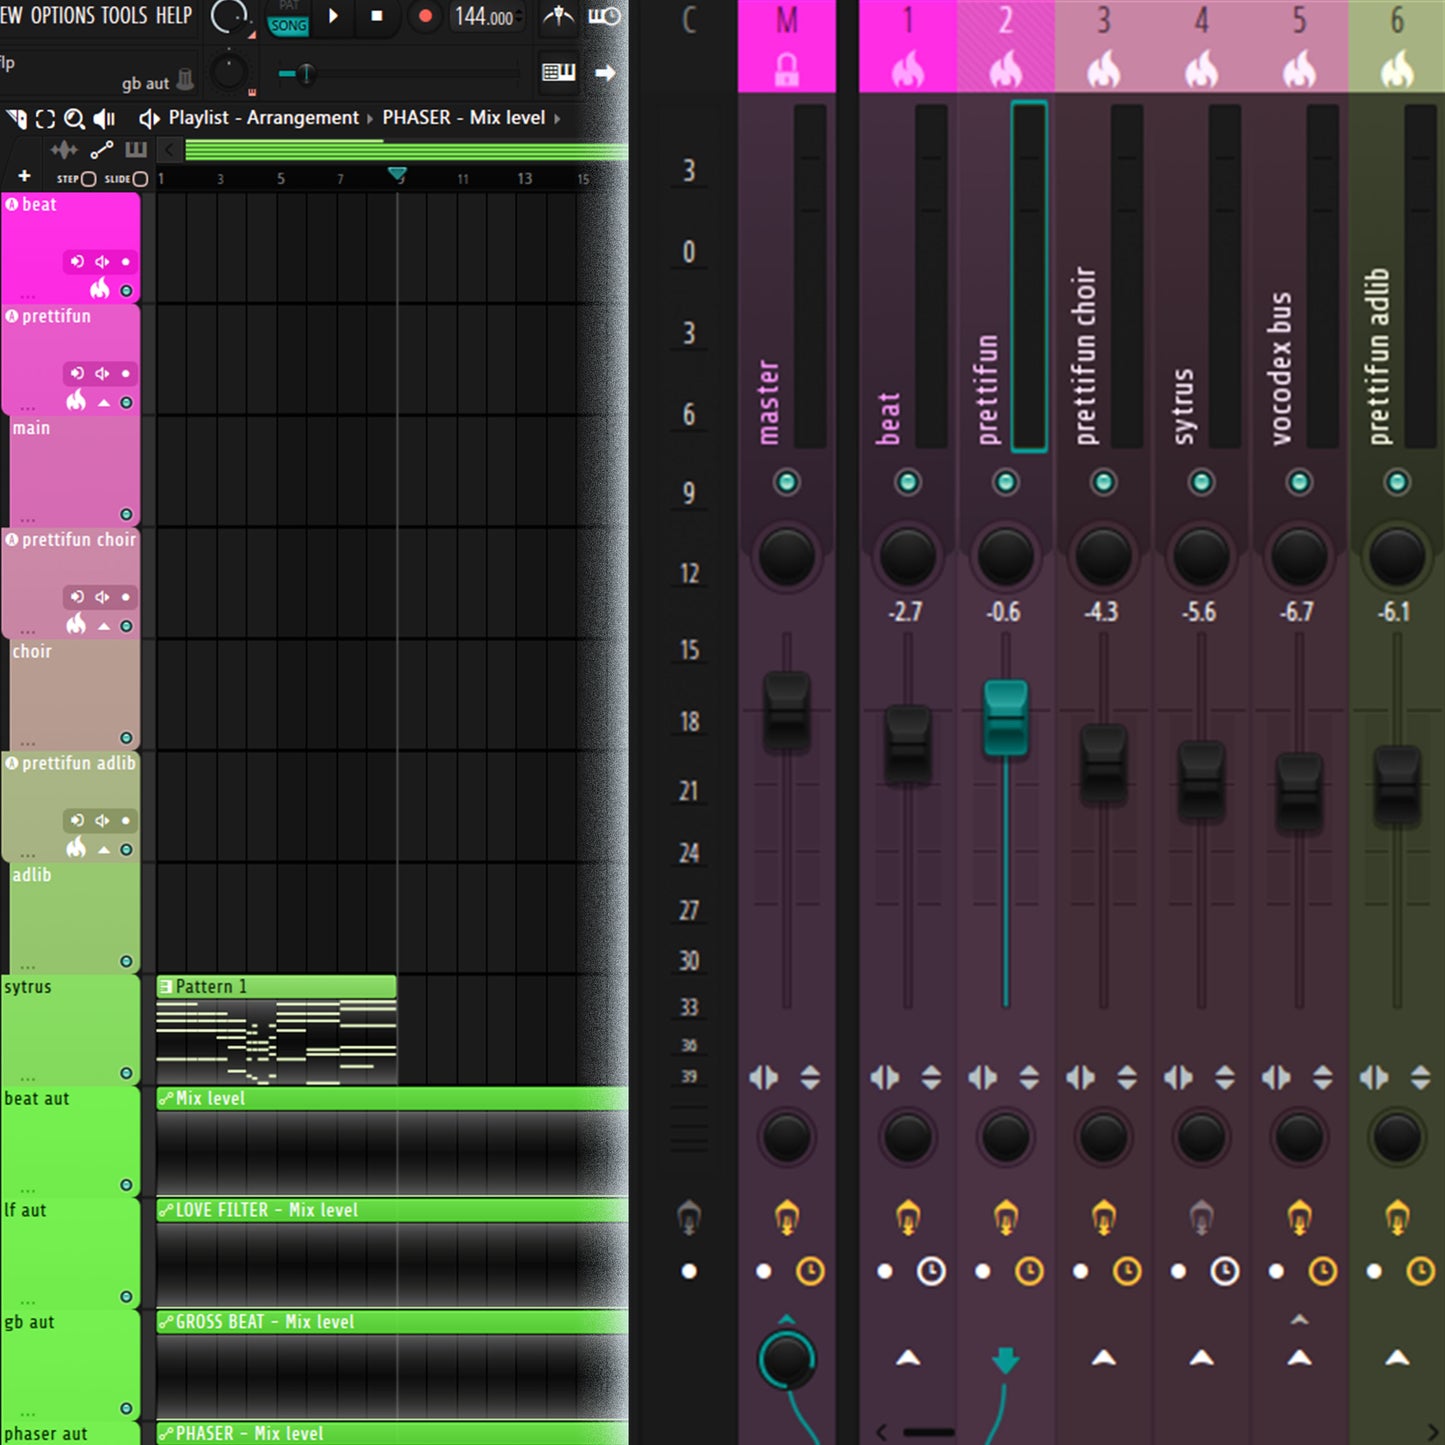Screen dimensions: 1445x1445
Task: Click the flame icon on prettifun choir playlist track
Action: pos(76,624)
